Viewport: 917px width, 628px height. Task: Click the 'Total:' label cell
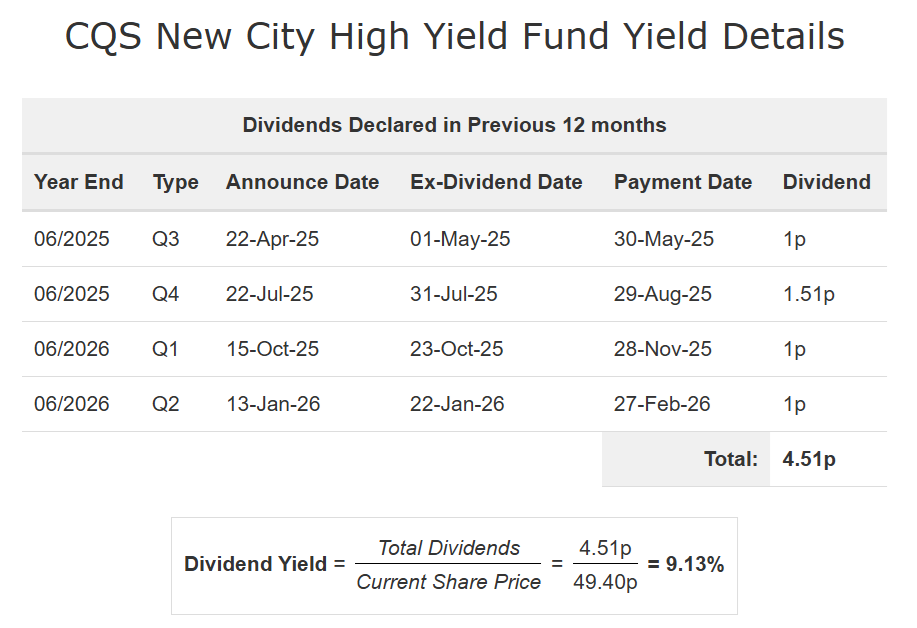click(731, 460)
